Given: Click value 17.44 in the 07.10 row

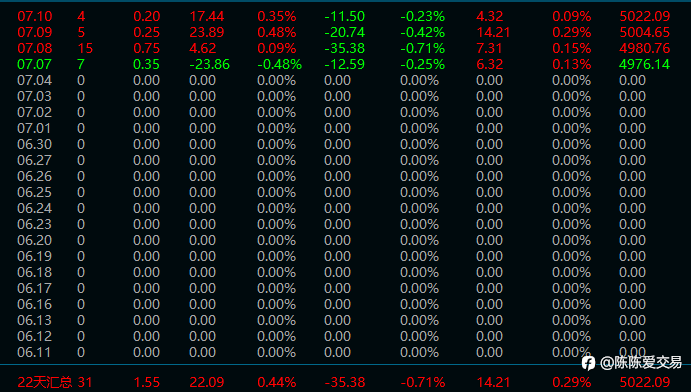Looking at the screenshot, I should tap(207, 16).
